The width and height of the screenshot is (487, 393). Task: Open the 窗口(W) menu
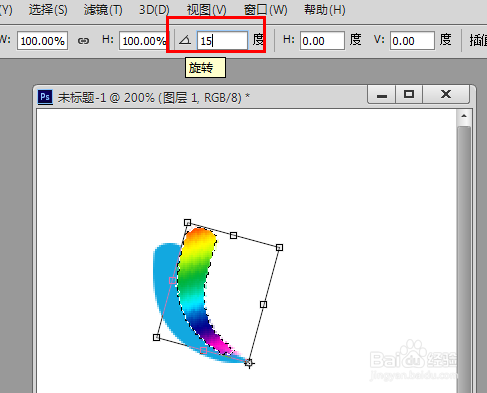coord(265,10)
